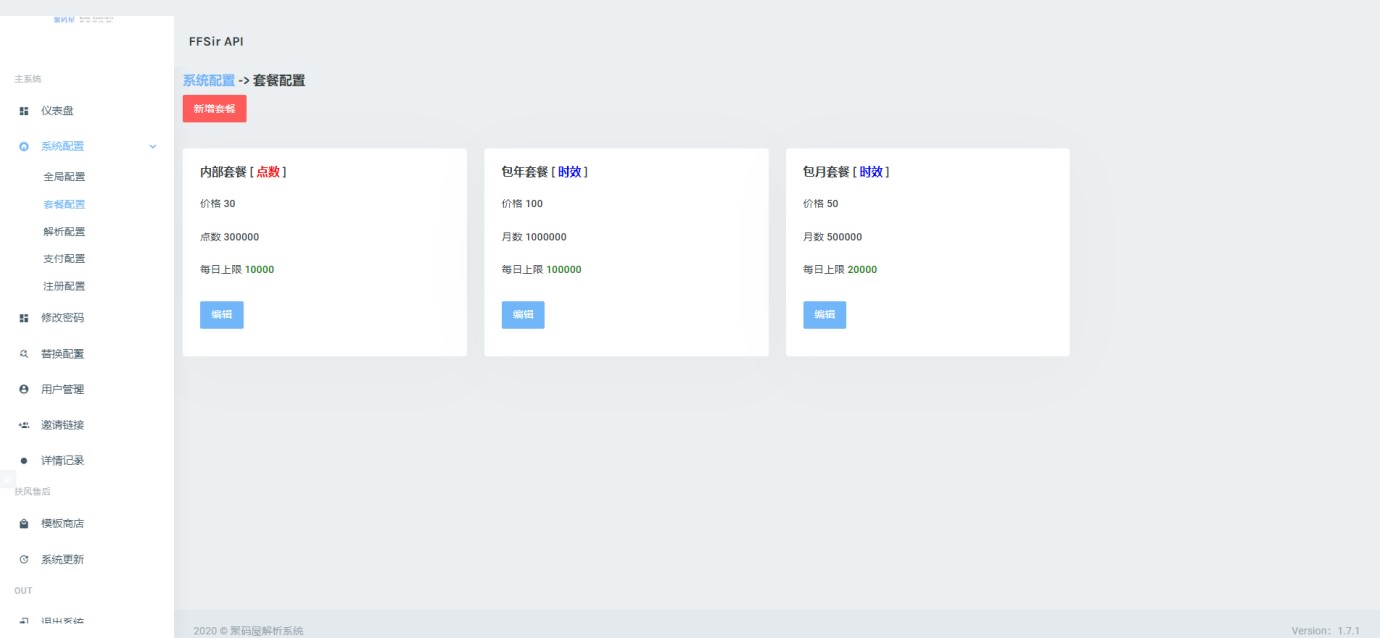Open 全局配置 submenu item
The height and width of the screenshot is (638, 1380).
click(x=64, y=177)
